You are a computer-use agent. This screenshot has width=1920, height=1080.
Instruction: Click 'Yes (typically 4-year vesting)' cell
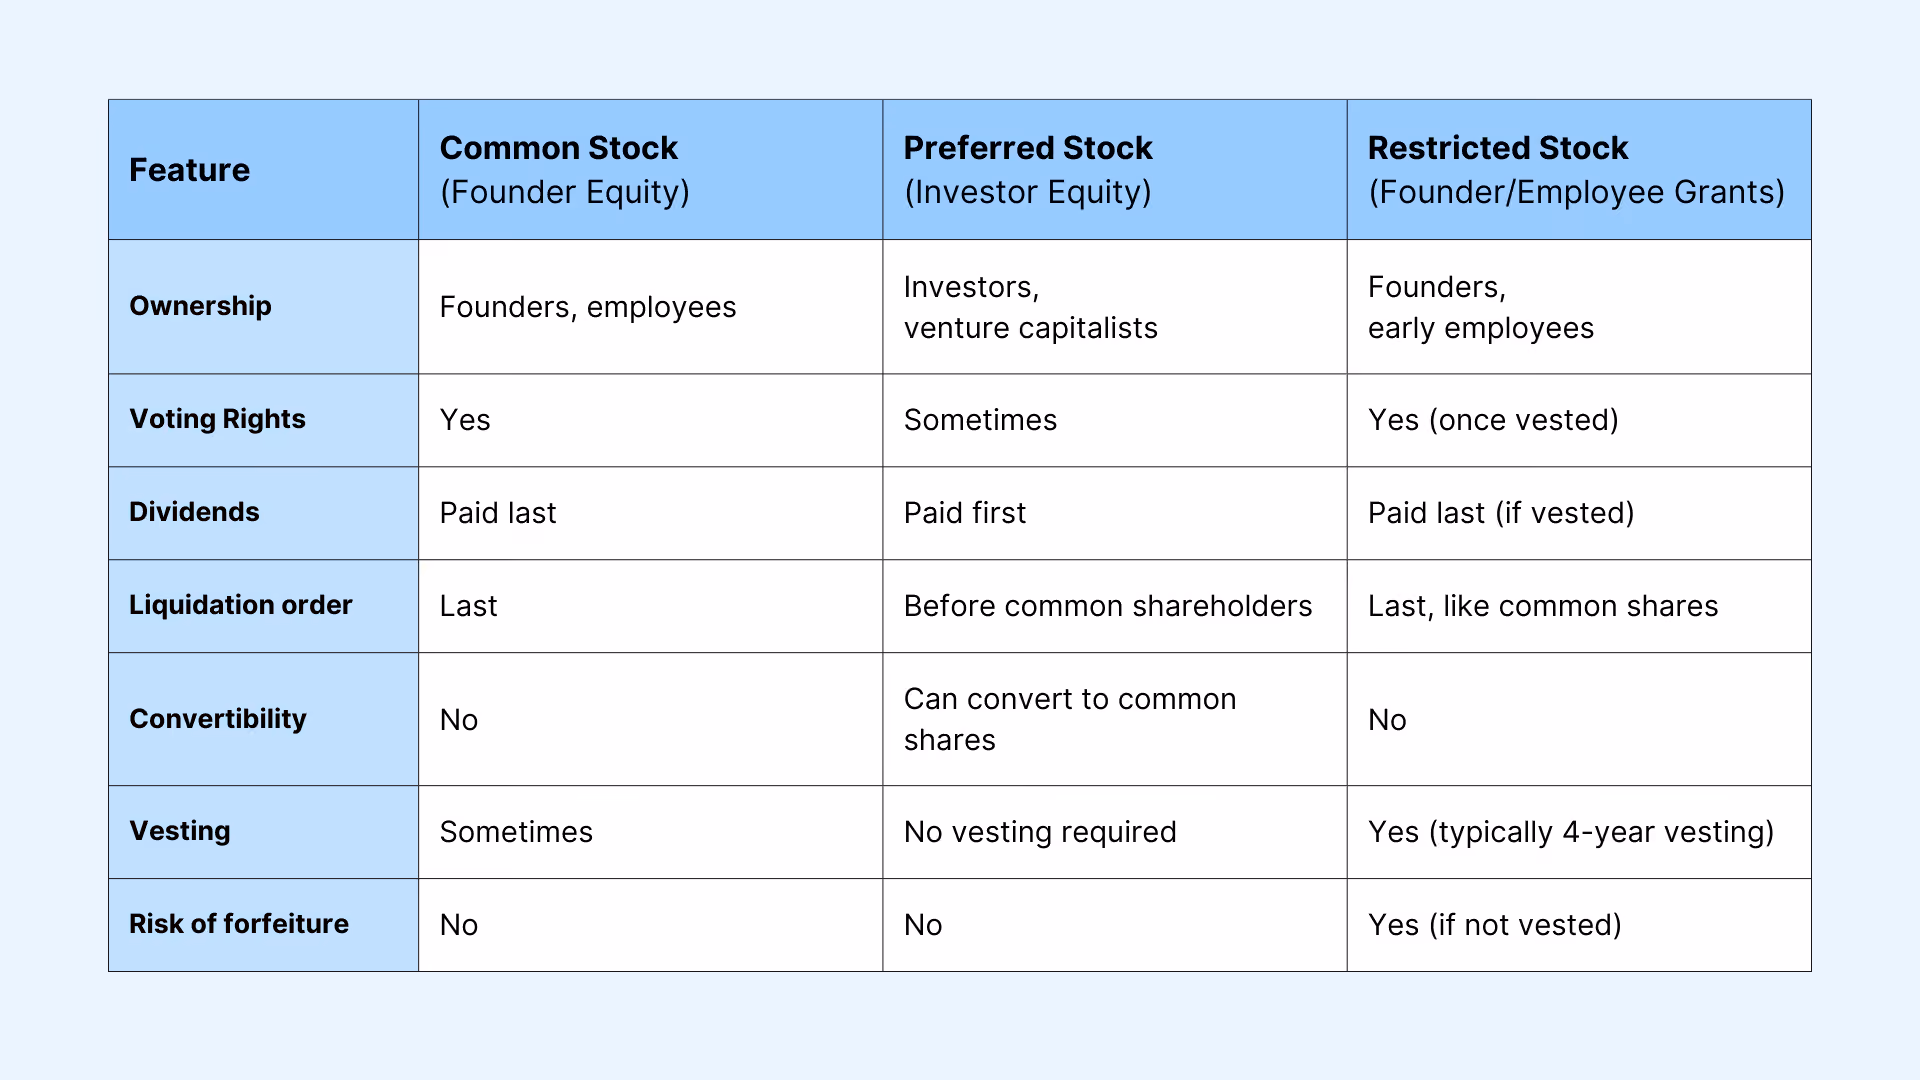(x=1579, y=832)
